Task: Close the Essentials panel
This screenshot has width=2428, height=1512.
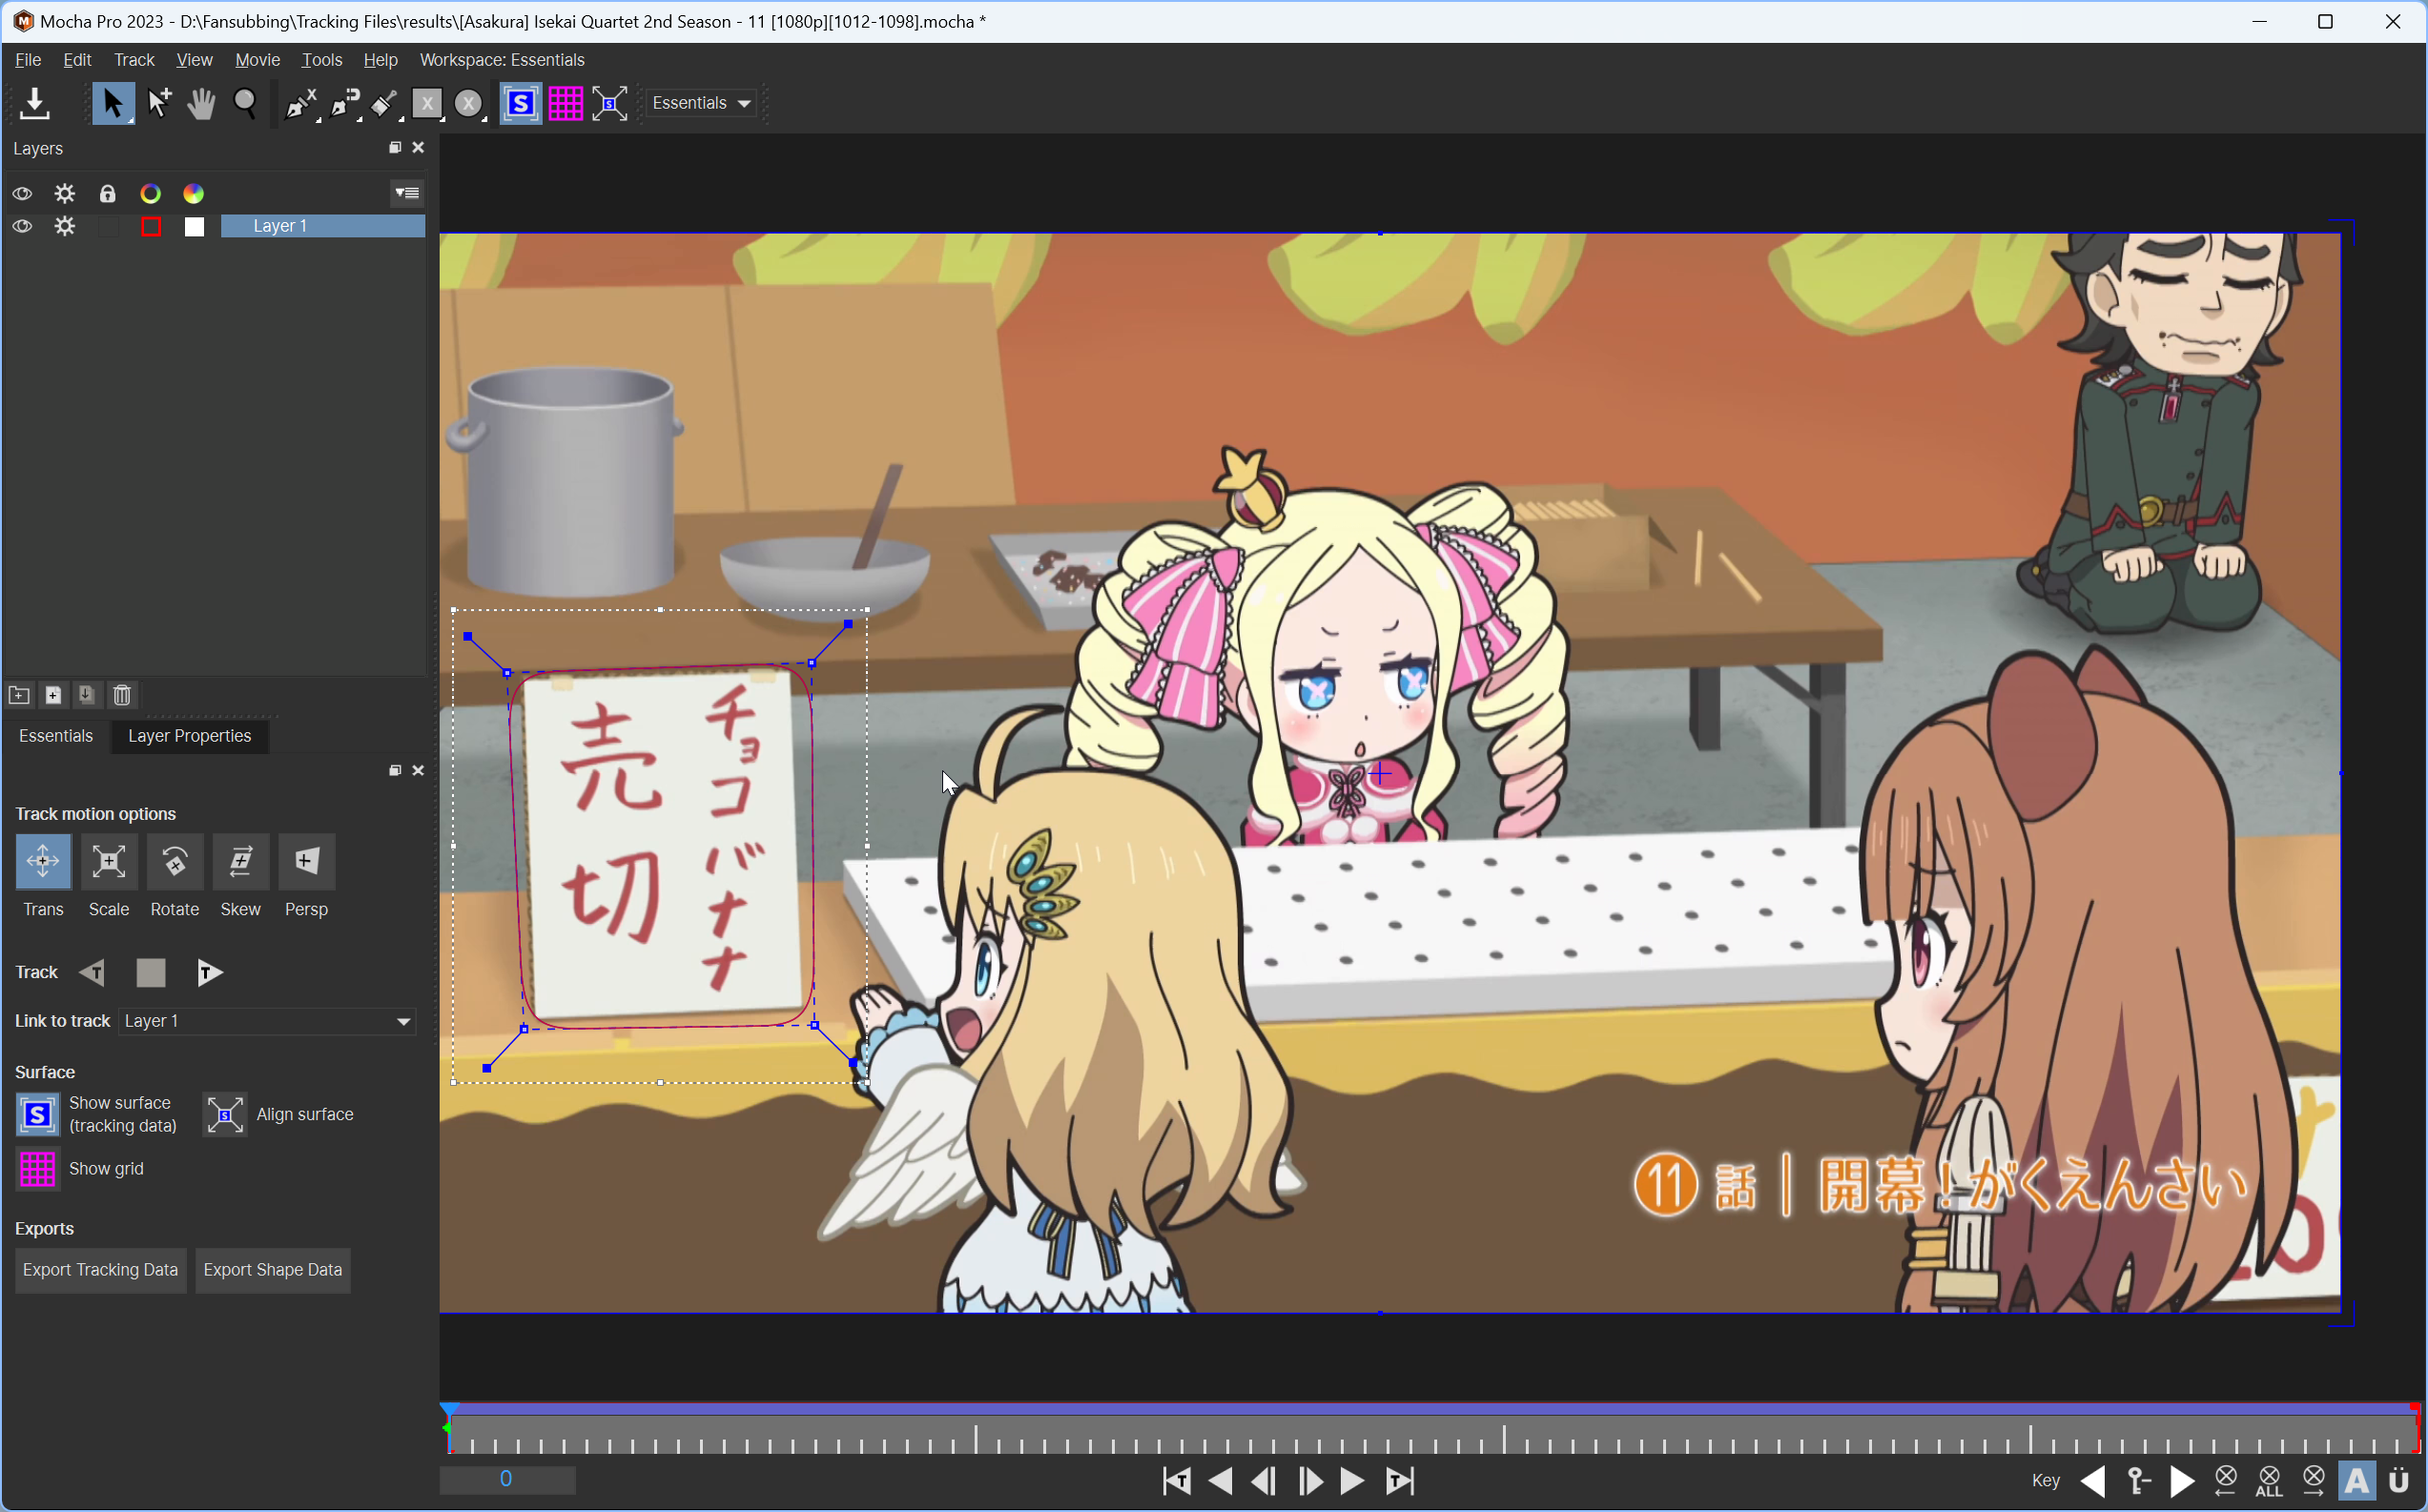Action: (418, 770)
